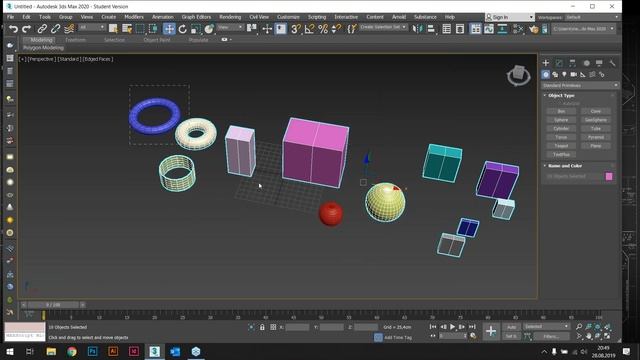Click the Use Pivot Point Center icon
This screenshot has width=640, height=360.
click(251, 28)
